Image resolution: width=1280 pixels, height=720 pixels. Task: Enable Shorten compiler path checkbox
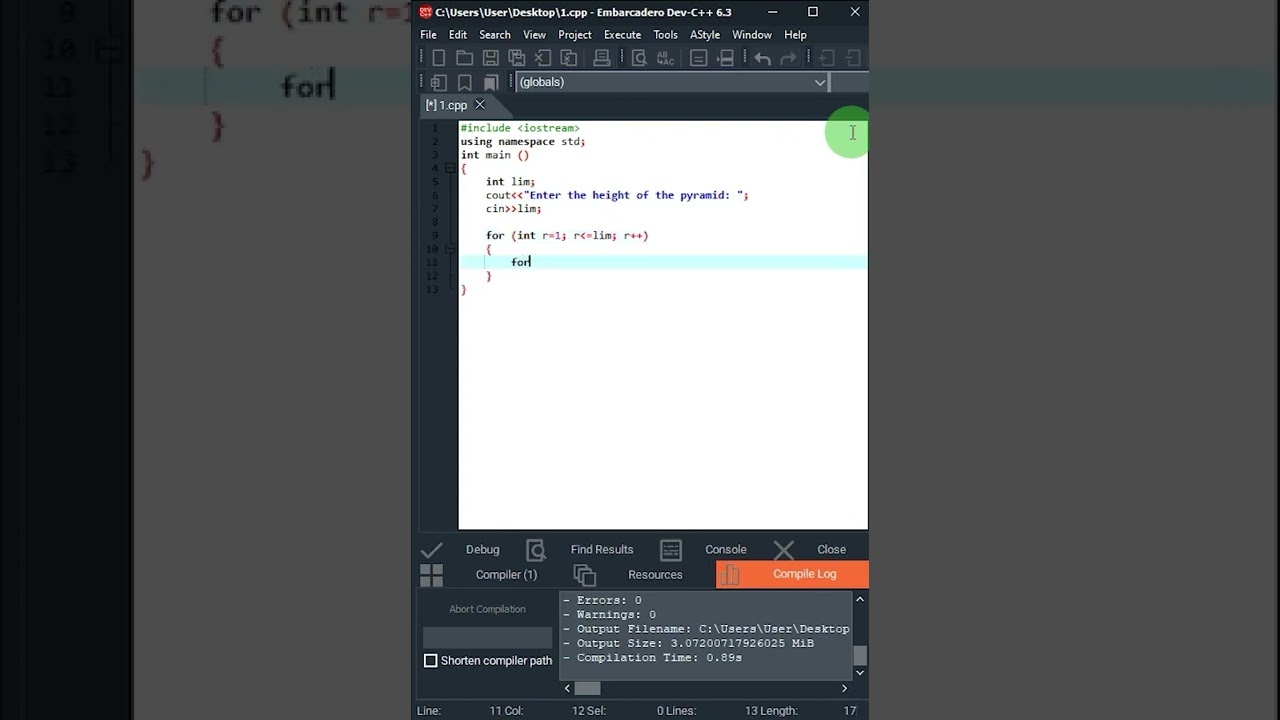click(x=431, y=661)
